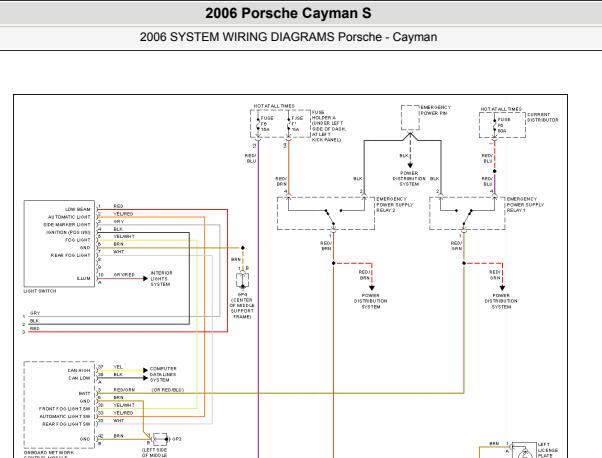Screen dimensions: 602x458
Task: Click the "GP3" ground point label
Action: [x=177, y=439]
